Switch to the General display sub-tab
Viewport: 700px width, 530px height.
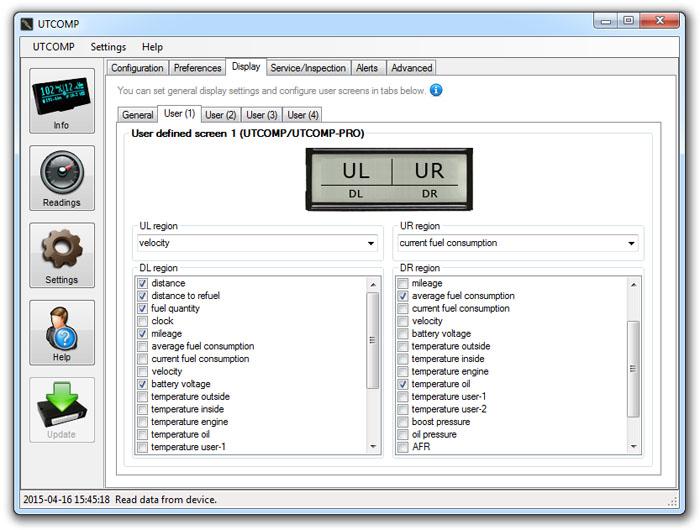tap(138, 115)
